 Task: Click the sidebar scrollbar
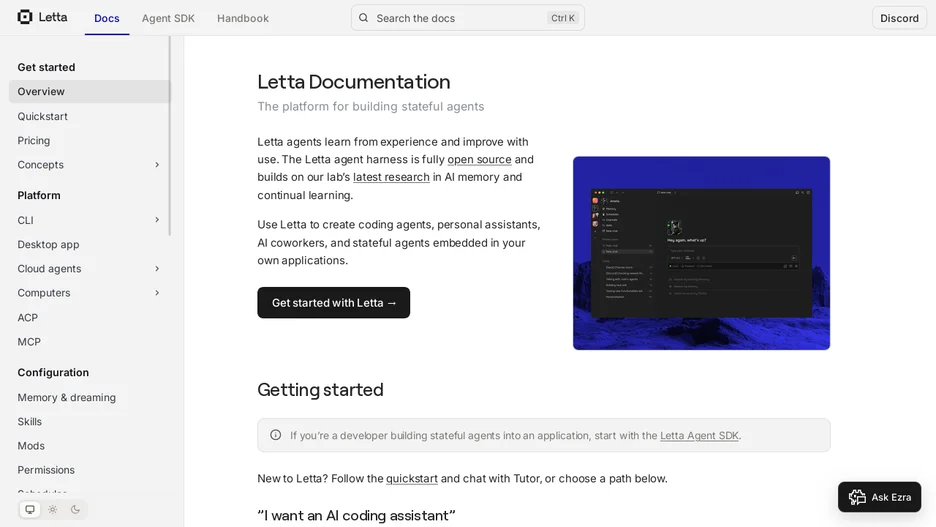tap(170, 136)
